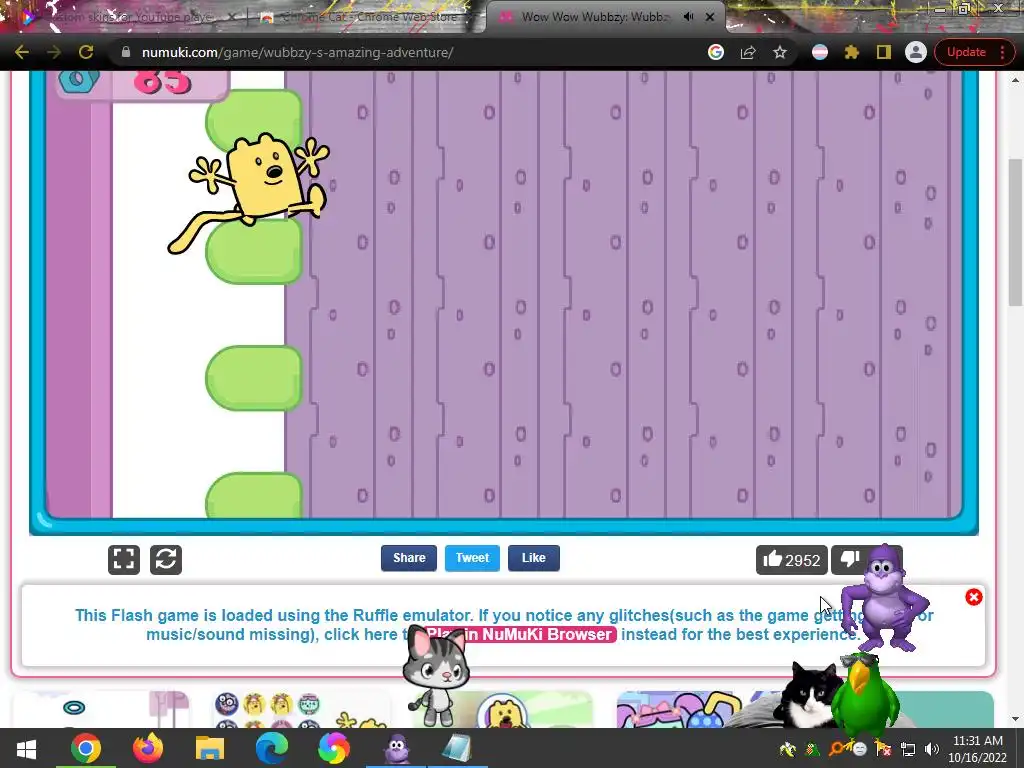1024x768 pixels.
Task: Click the Tweet button
Action: pyautogui.click(x=472, y=558)
